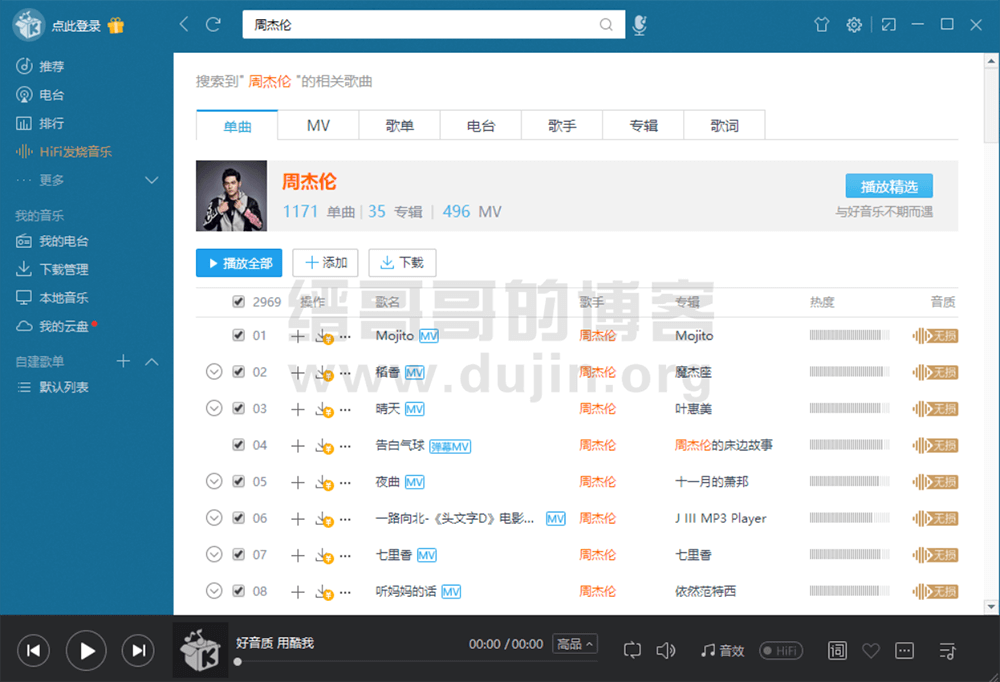Switch to the 歌词 tab
This screenshot has width=1000, height=682.
pyautogui.click(x=724, y=125)
